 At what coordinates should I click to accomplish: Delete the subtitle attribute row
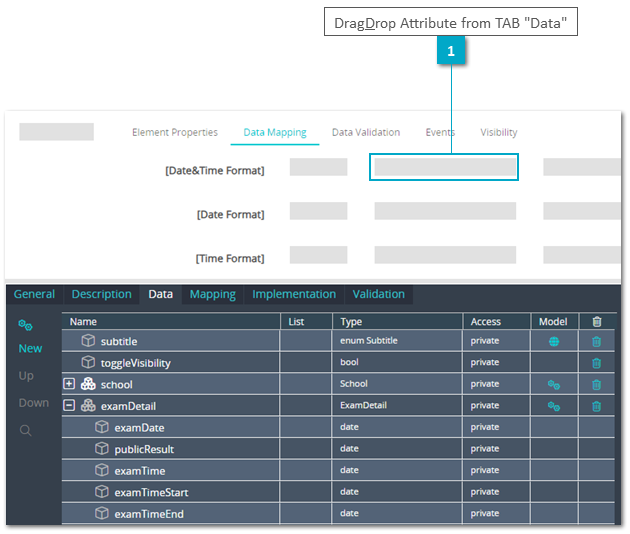tap(596, 342)
